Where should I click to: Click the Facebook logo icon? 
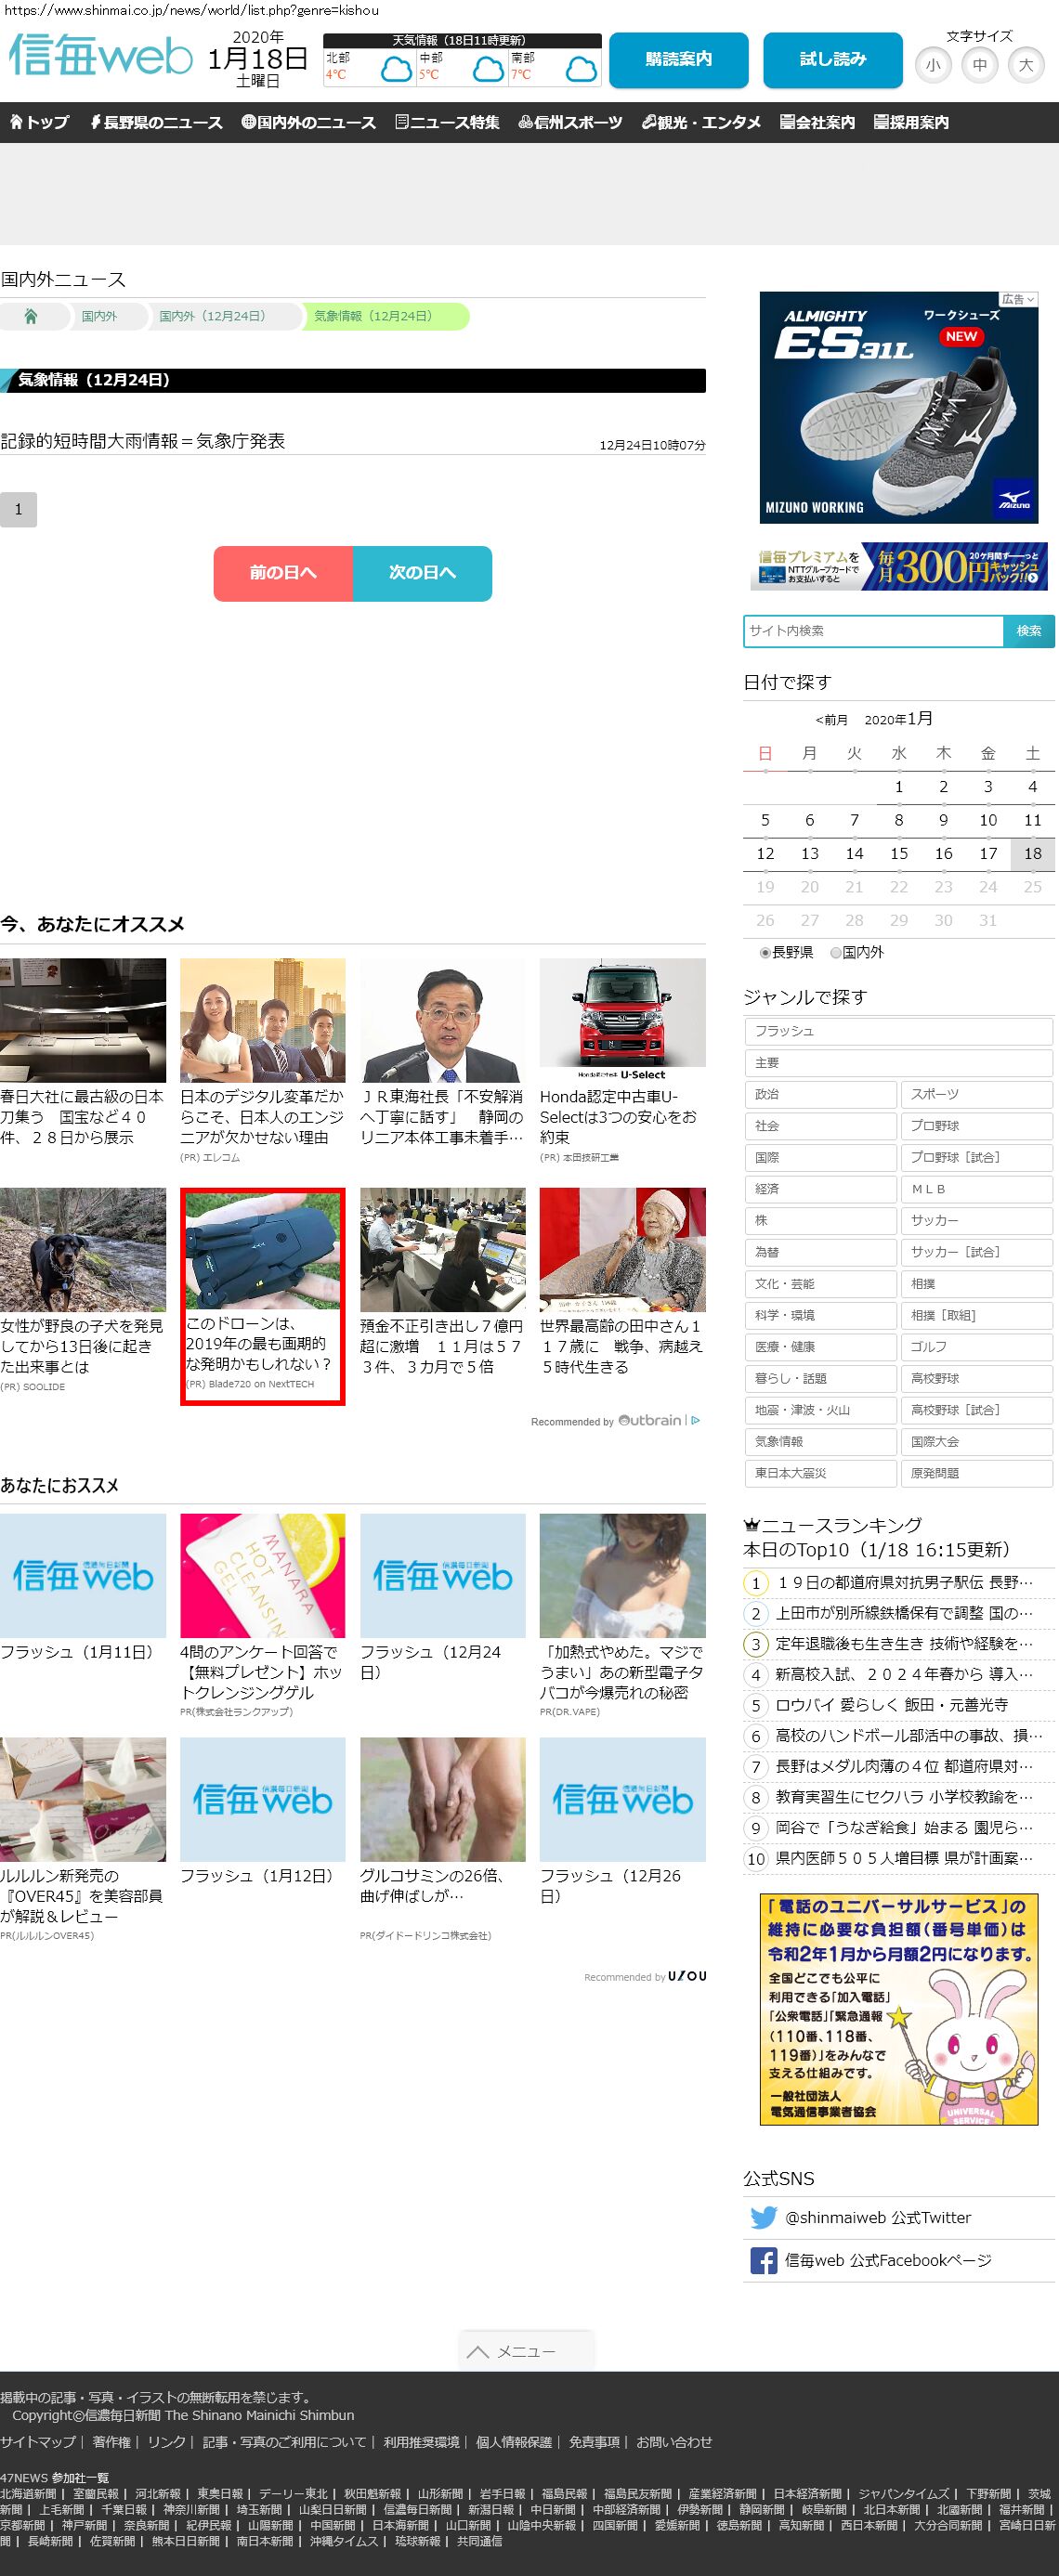[763, 2260]
